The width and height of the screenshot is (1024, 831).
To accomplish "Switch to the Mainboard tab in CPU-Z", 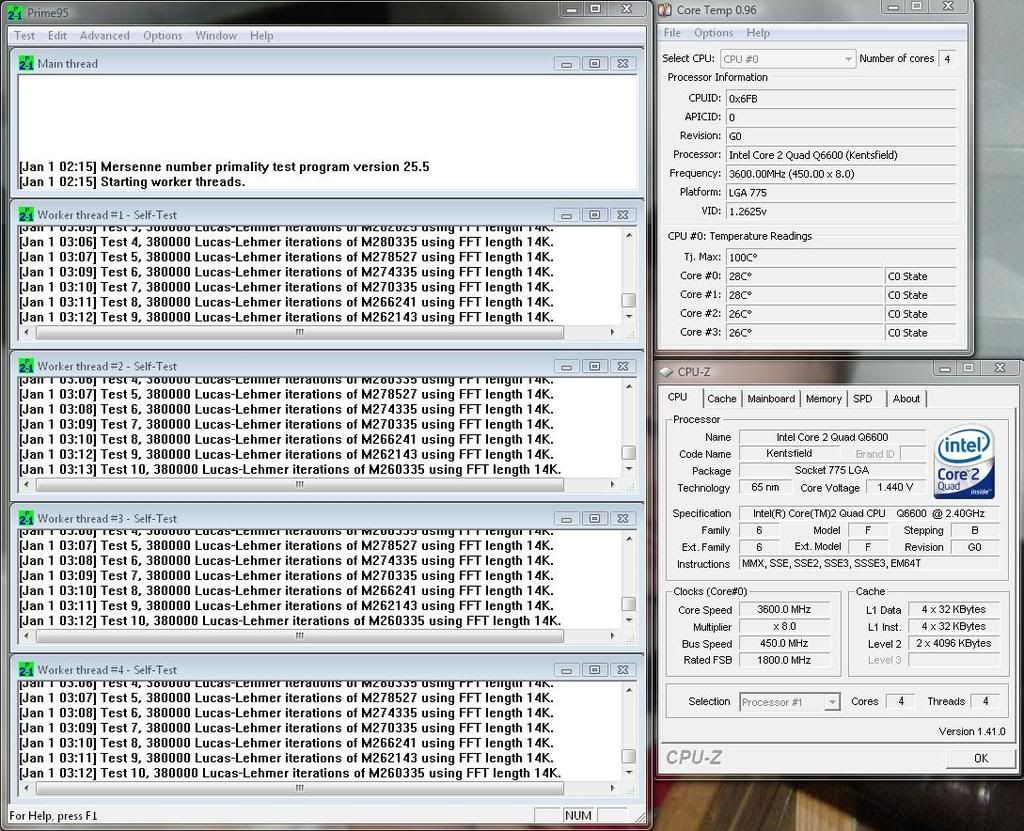I will tap(771, 399).
